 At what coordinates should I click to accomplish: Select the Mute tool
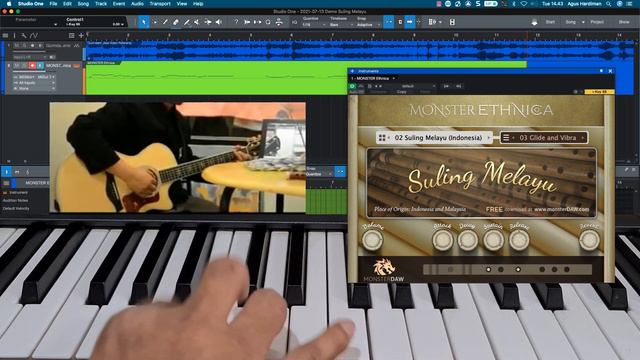(x=197, y=22)
